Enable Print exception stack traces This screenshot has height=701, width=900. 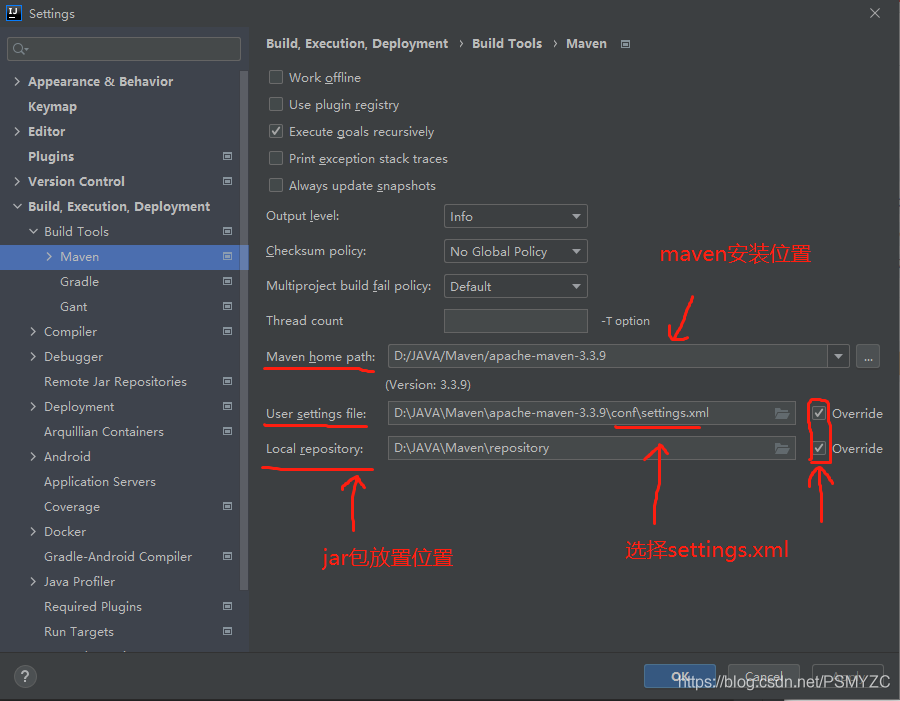276,158
